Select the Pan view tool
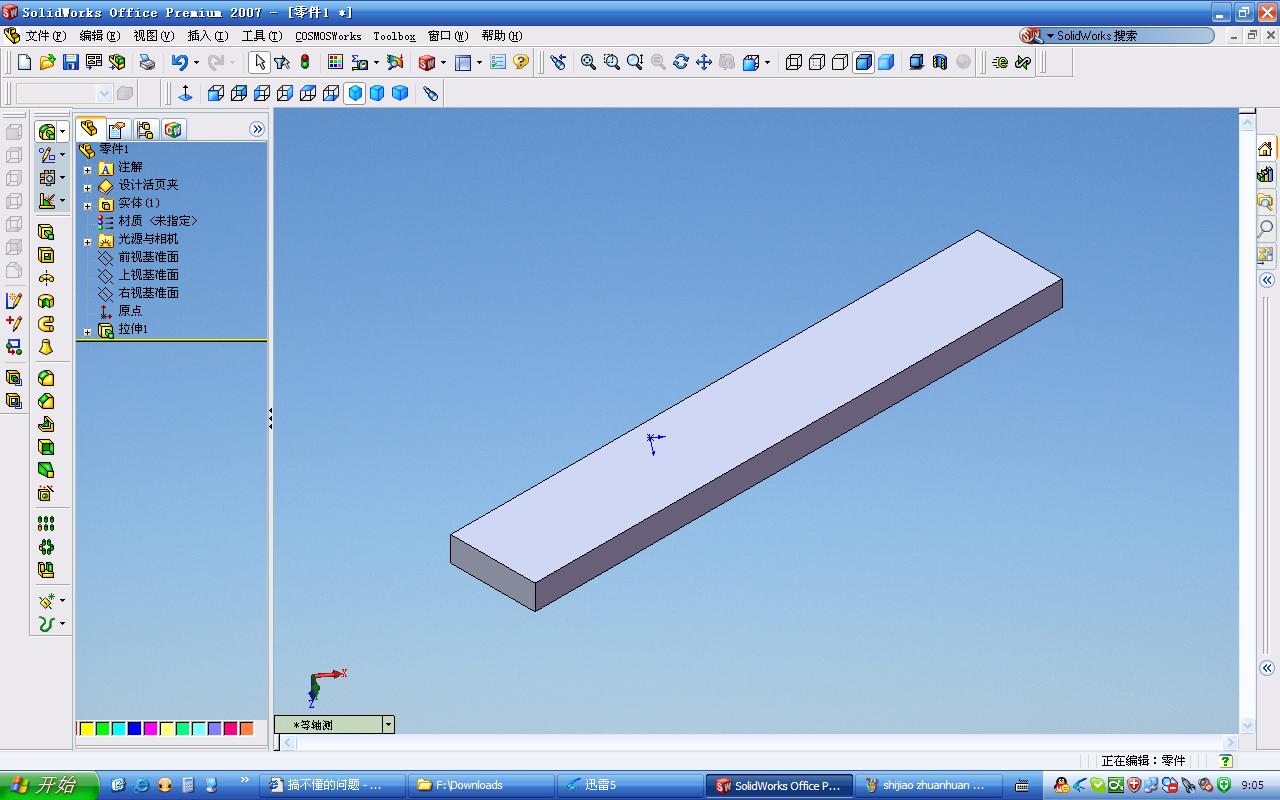Viewport: 1280px width, 800px height. [x=704, y=62]
